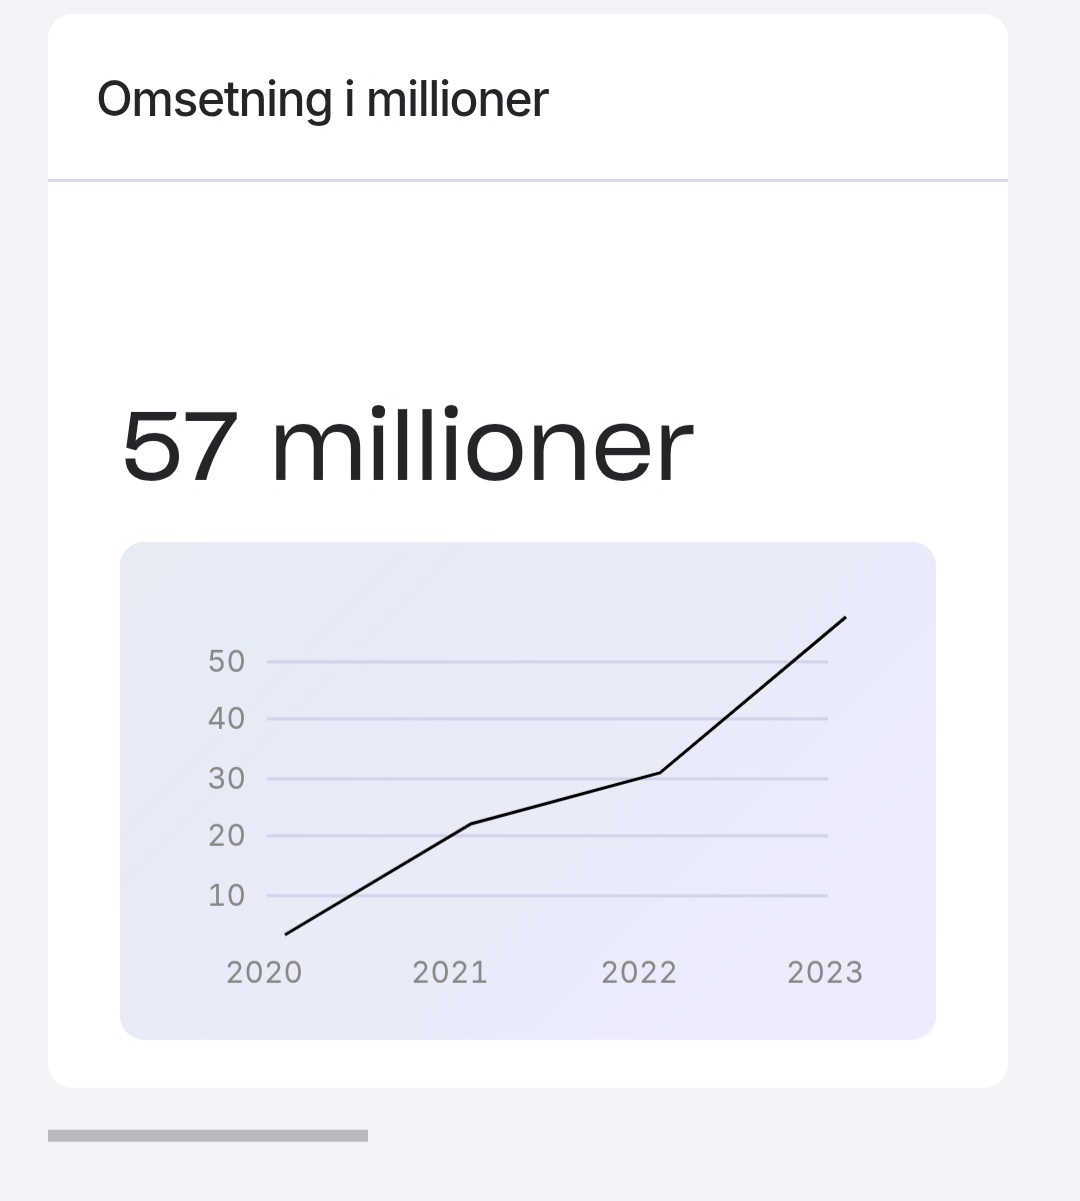Click the 20 y-axis label

(x=227, y=835)
